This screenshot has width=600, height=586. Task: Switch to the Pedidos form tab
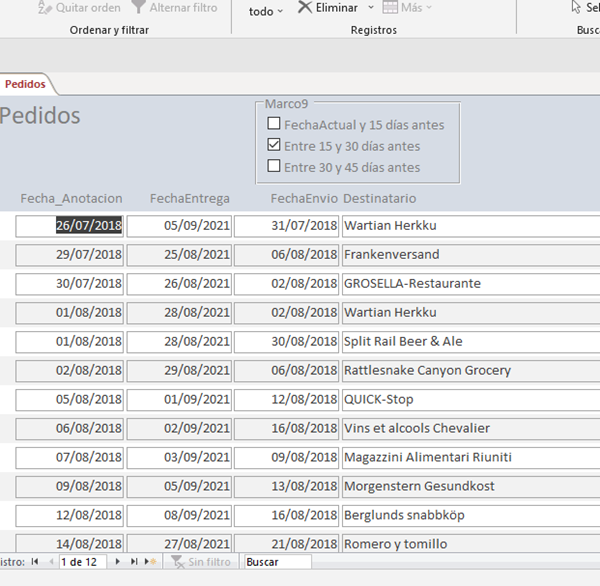point(25,84)
